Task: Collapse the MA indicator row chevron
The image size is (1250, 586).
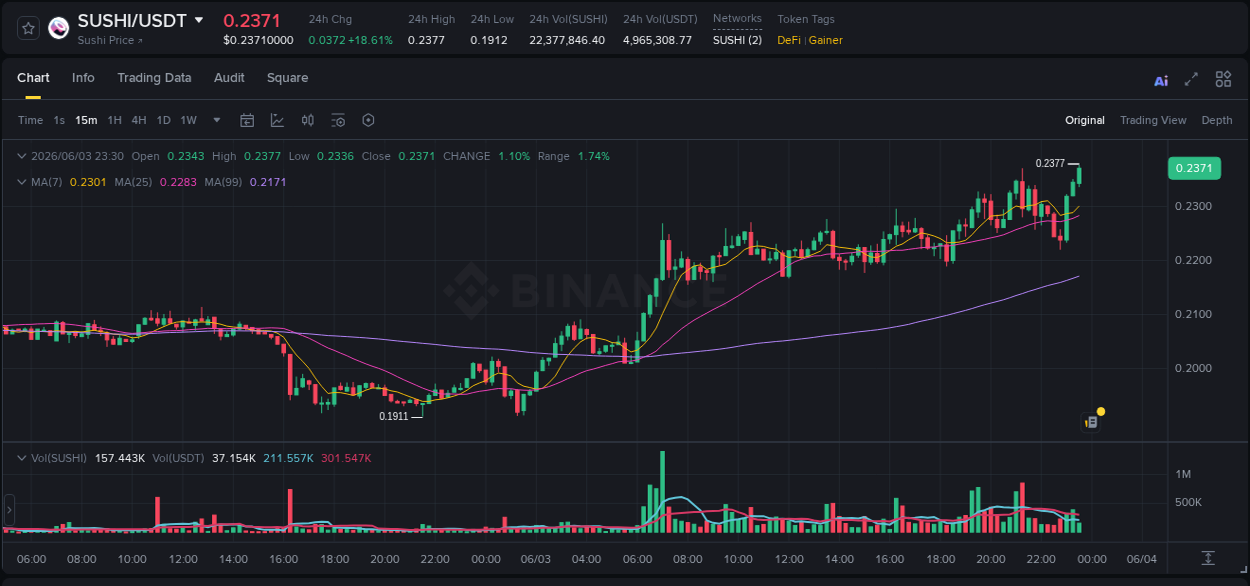Action: tap(22, 182)
